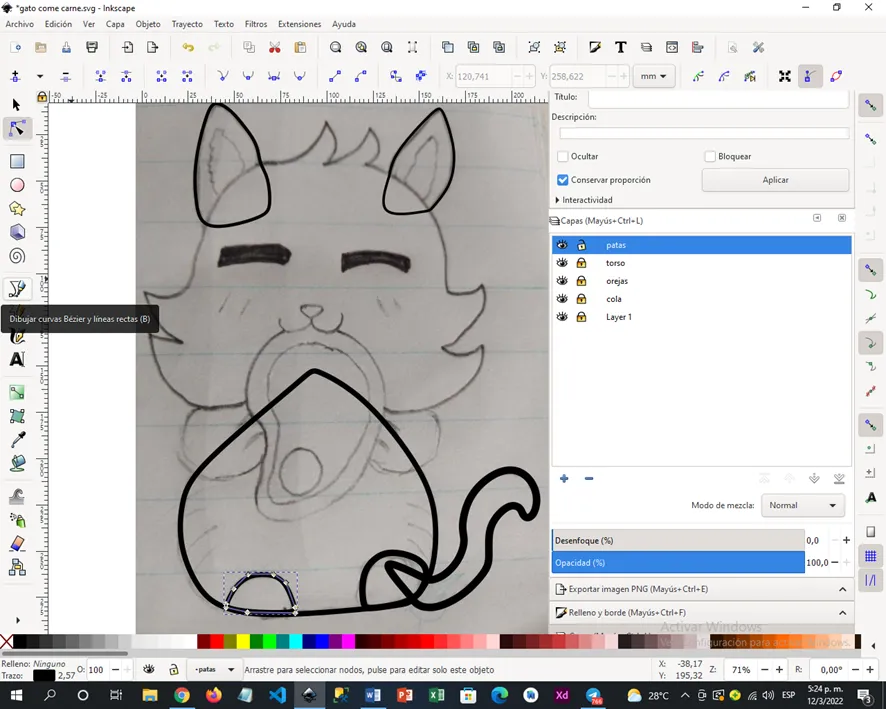Collapse Exportar imagen PNG panel
This screenshot has height=709, width=886.
click(x=842, y=589)
